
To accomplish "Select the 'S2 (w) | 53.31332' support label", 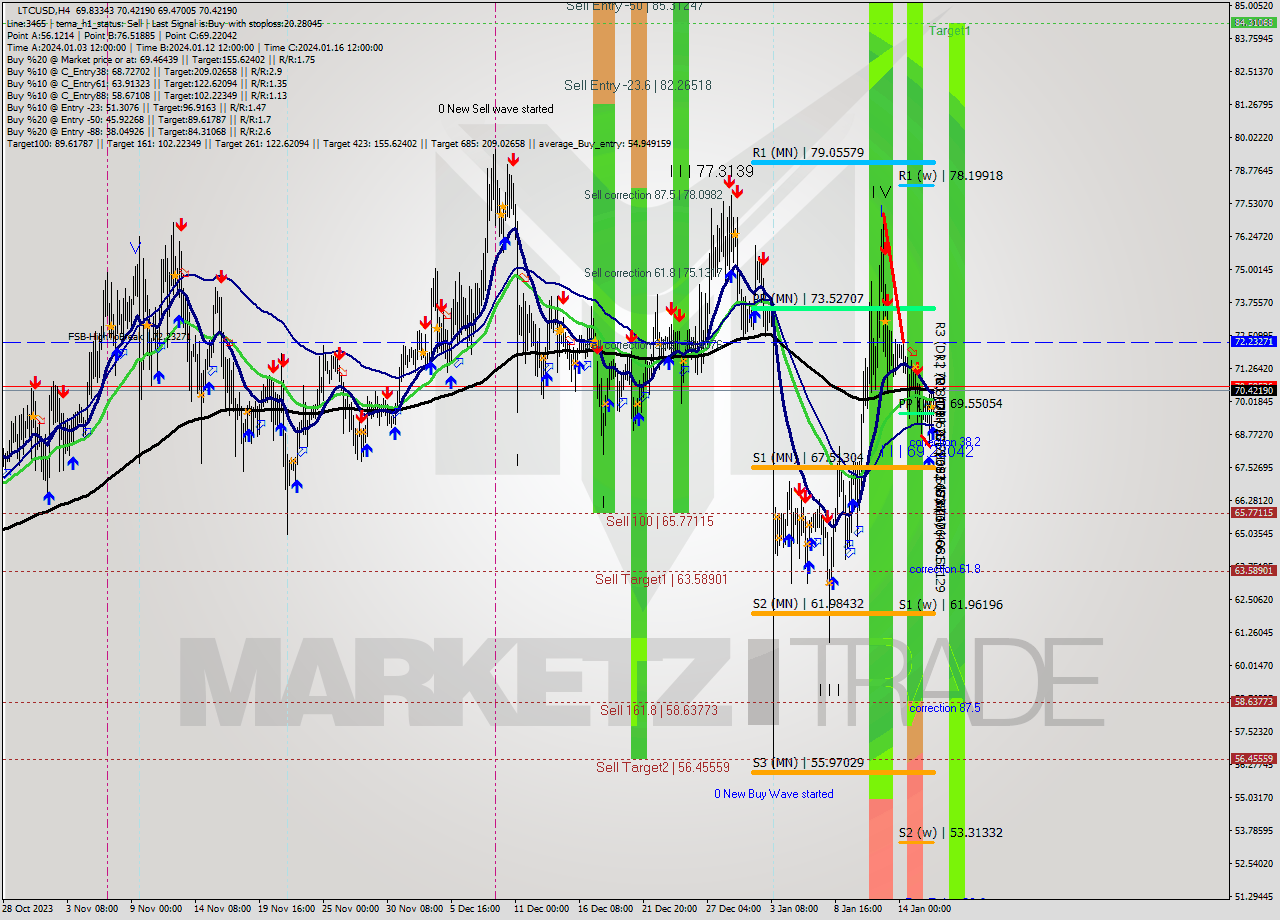I will (x=950, y=833).
